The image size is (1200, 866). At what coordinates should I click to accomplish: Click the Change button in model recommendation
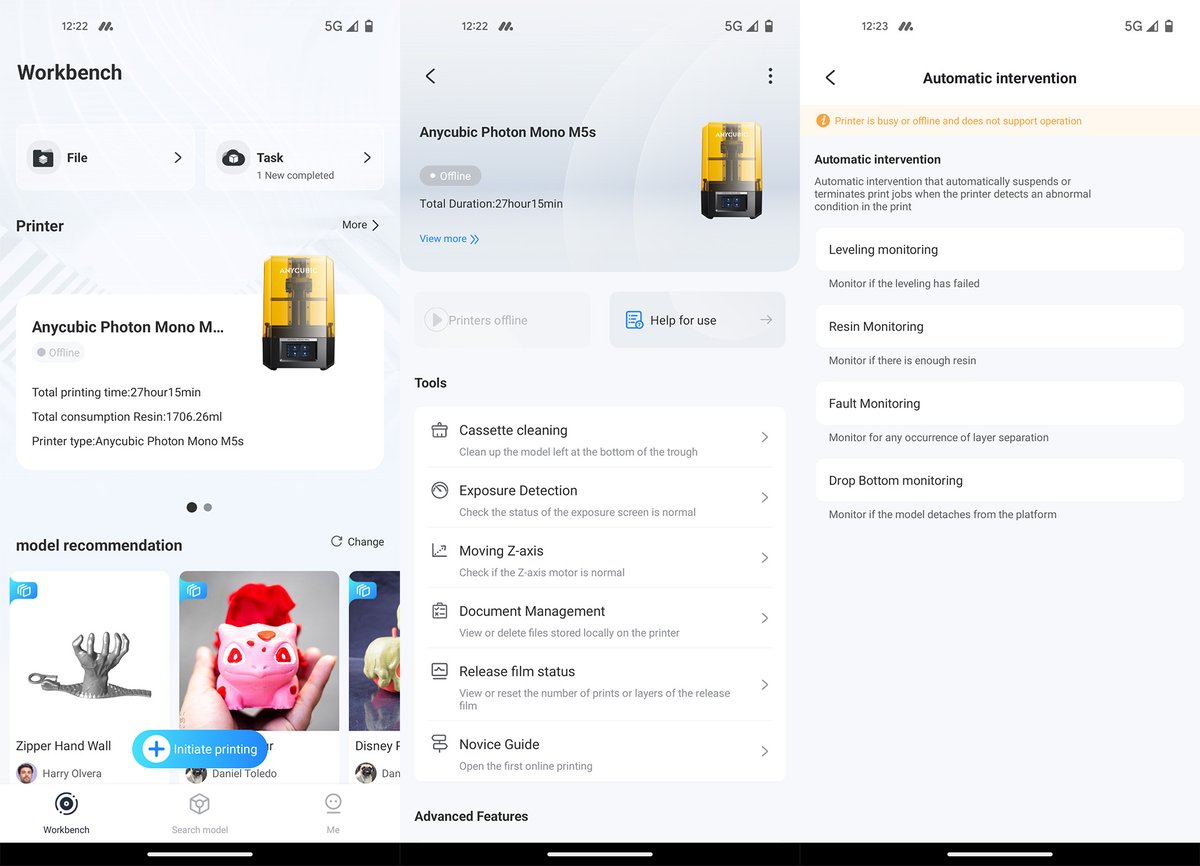coord(357,541)
